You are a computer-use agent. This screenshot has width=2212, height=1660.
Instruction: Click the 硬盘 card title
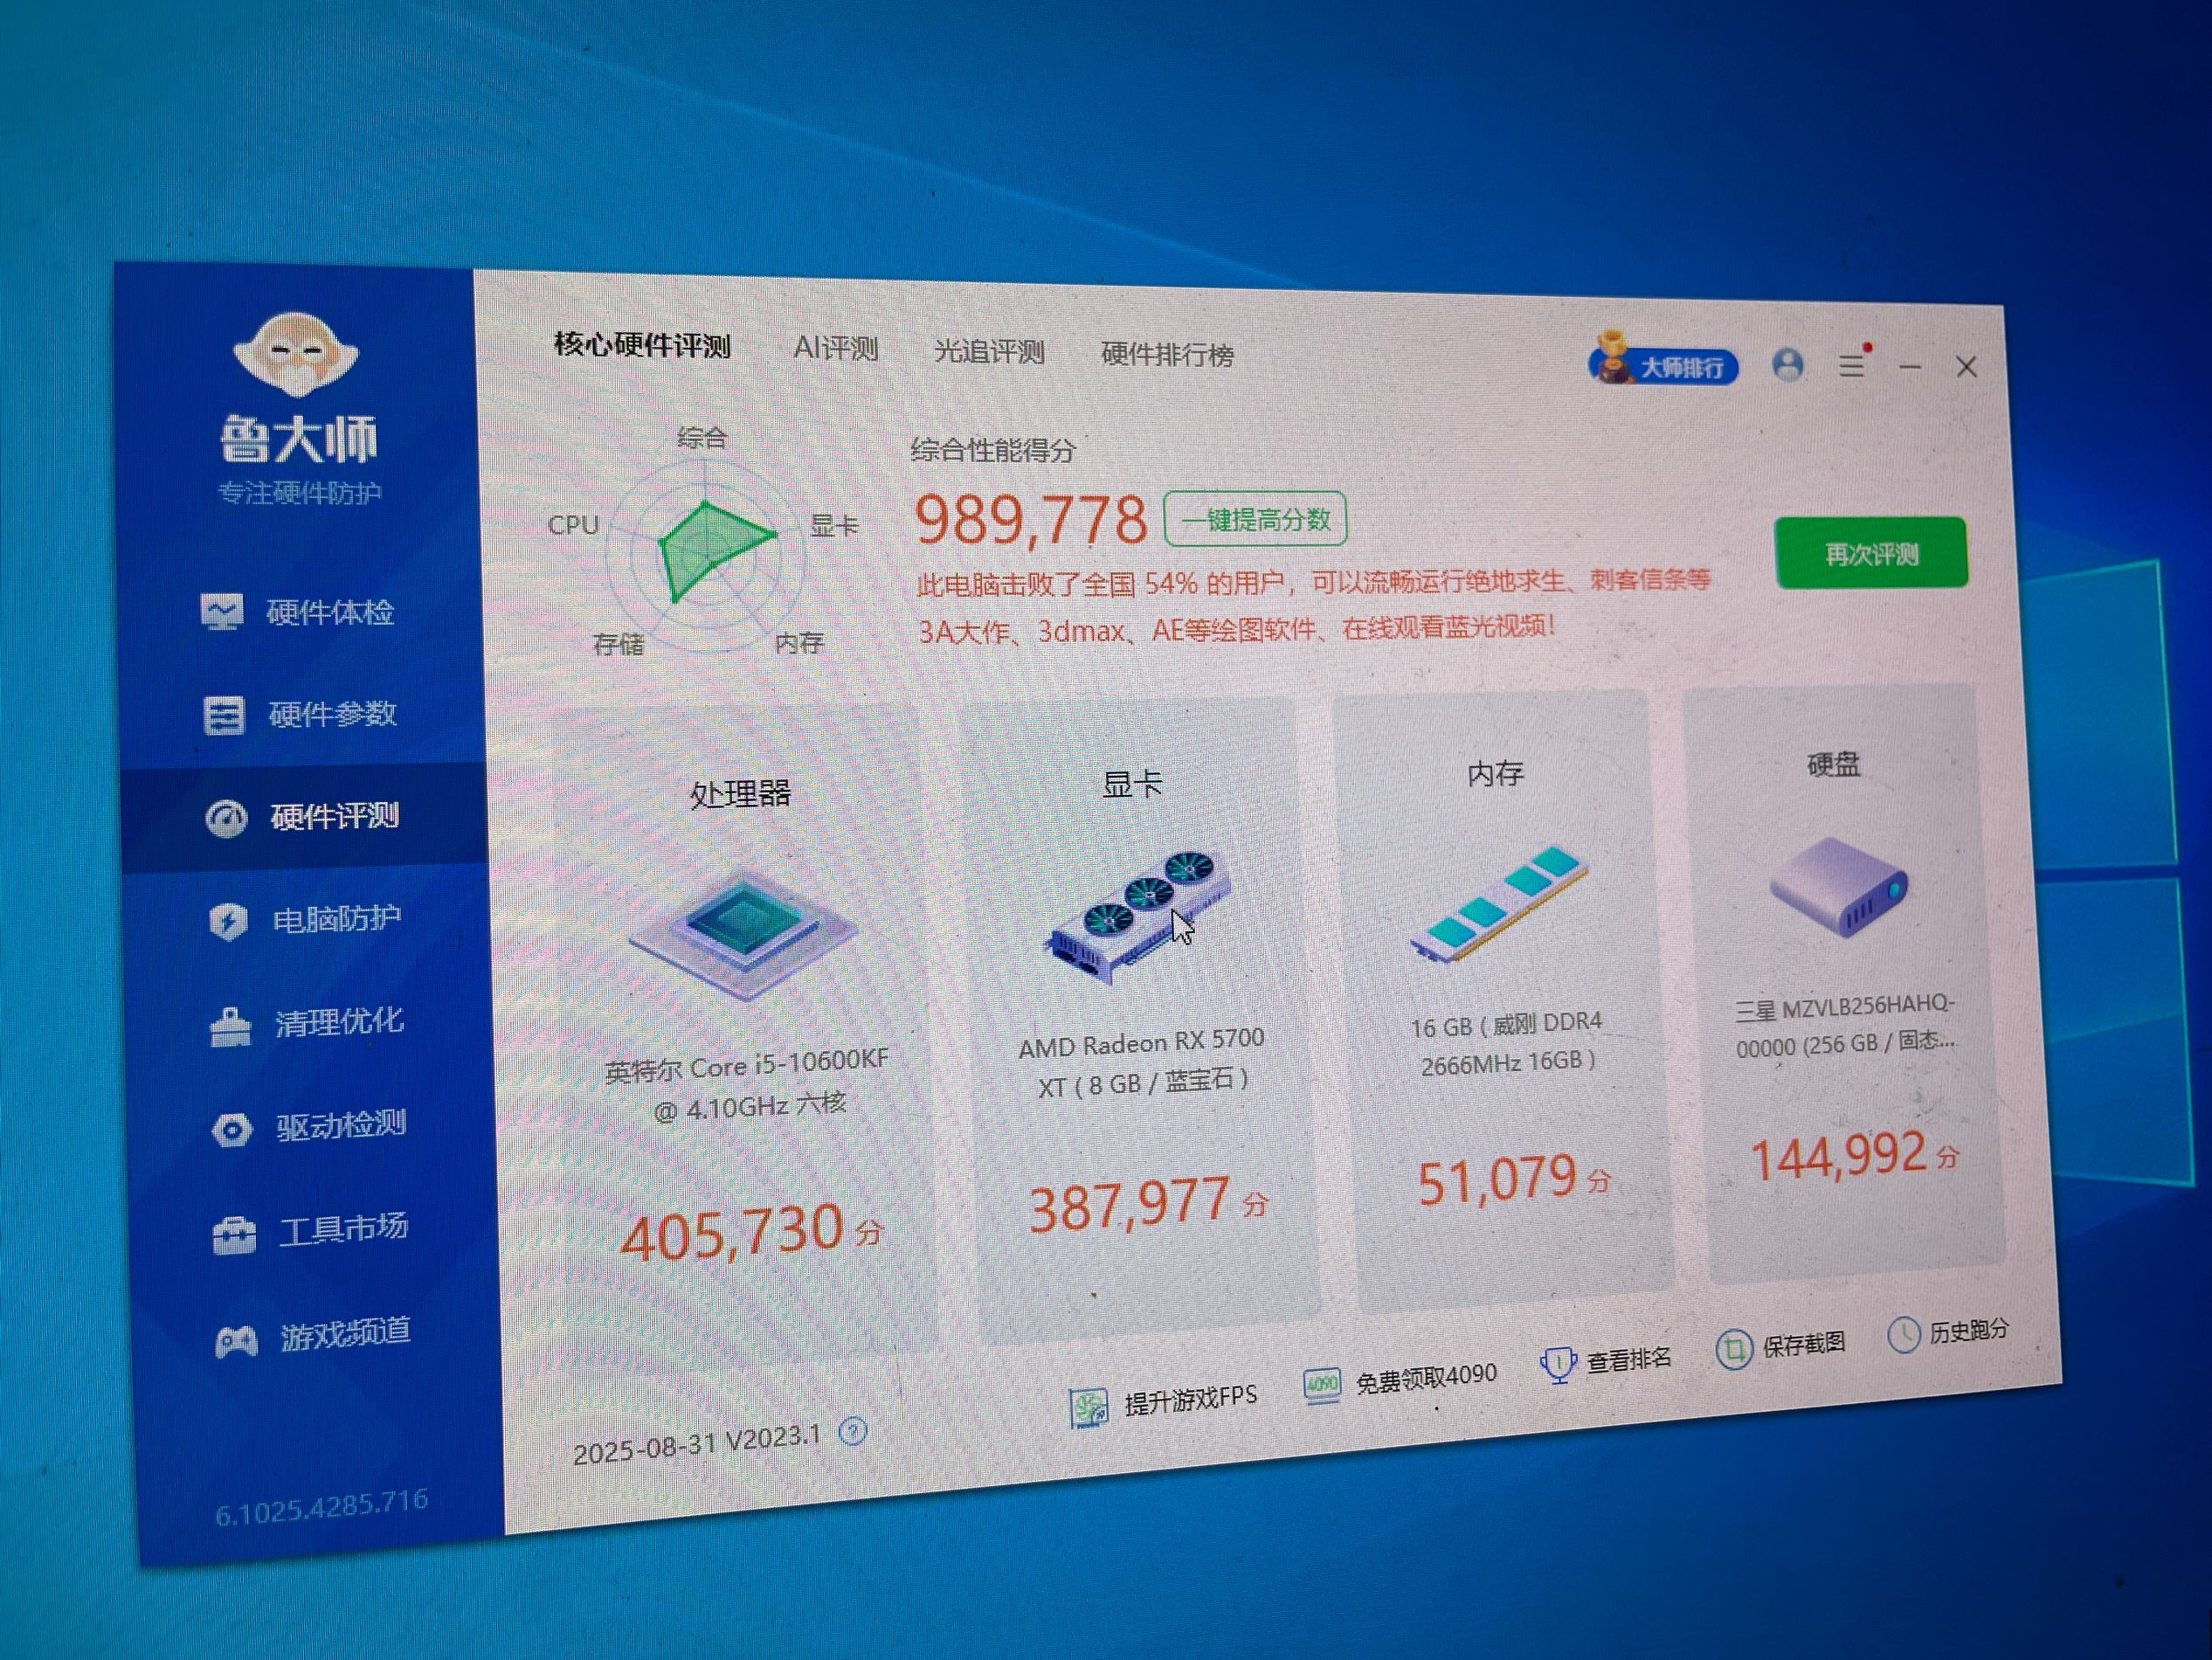[x=1833, y=764]
